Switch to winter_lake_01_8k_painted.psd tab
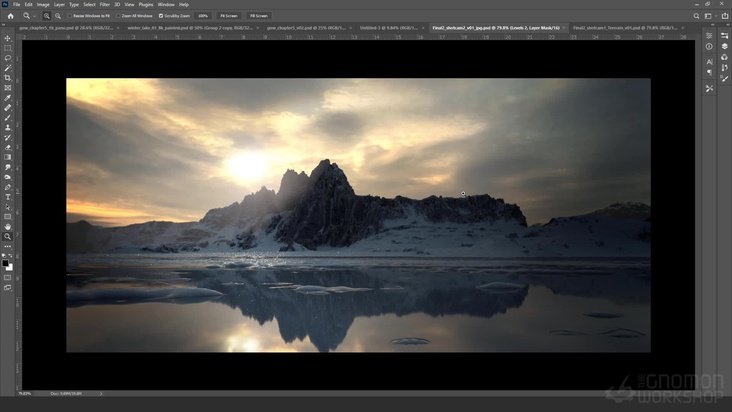Screen dimensions: 732x412 coord(190,28)
